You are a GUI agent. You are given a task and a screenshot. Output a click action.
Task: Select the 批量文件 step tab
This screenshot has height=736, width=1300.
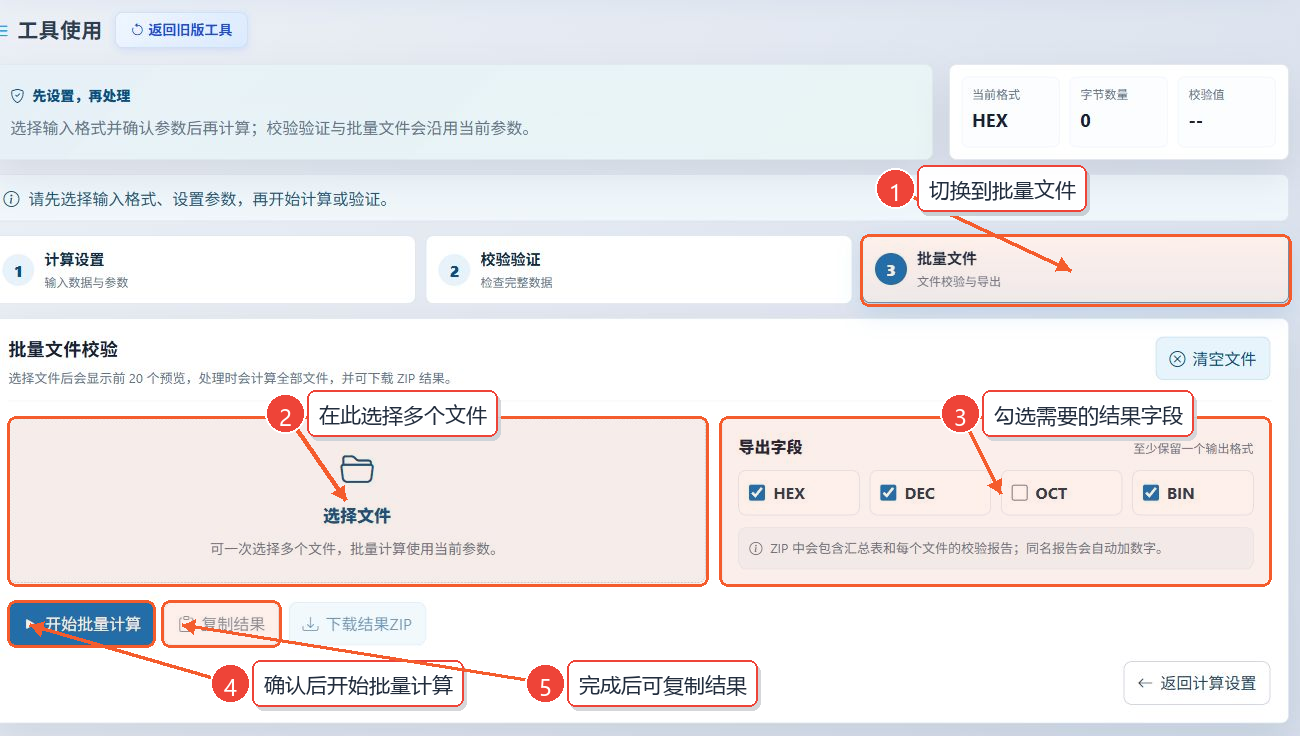(x=1075, y=270)
